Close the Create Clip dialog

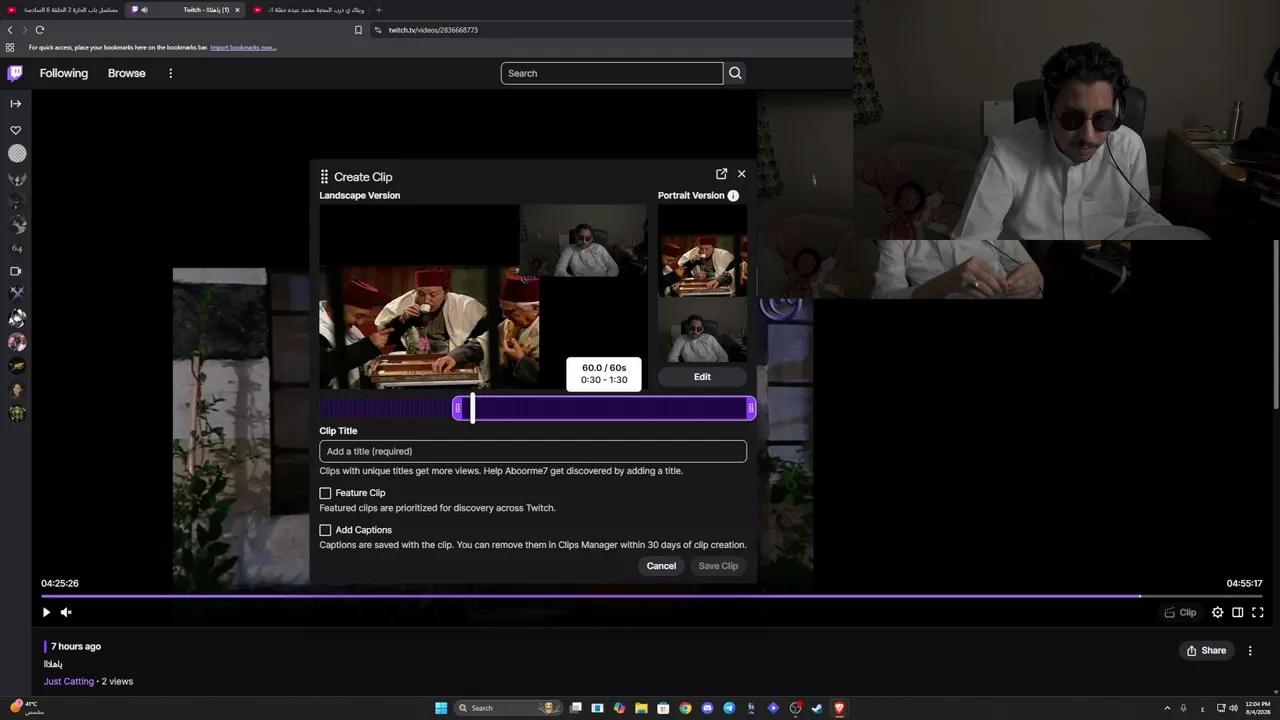click(x=741, y=174)
